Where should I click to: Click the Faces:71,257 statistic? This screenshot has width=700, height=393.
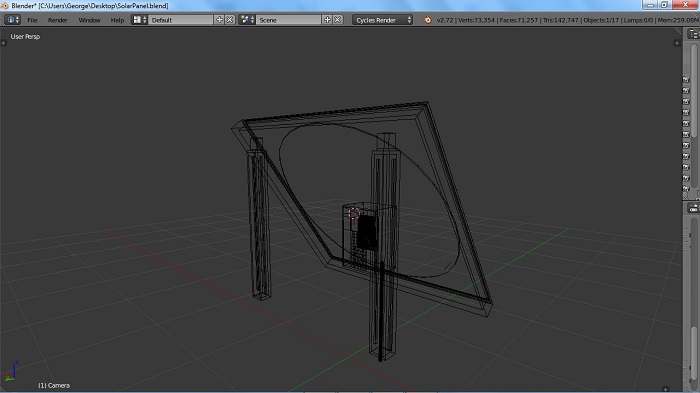pyautogui.click(x=519, y=20)
